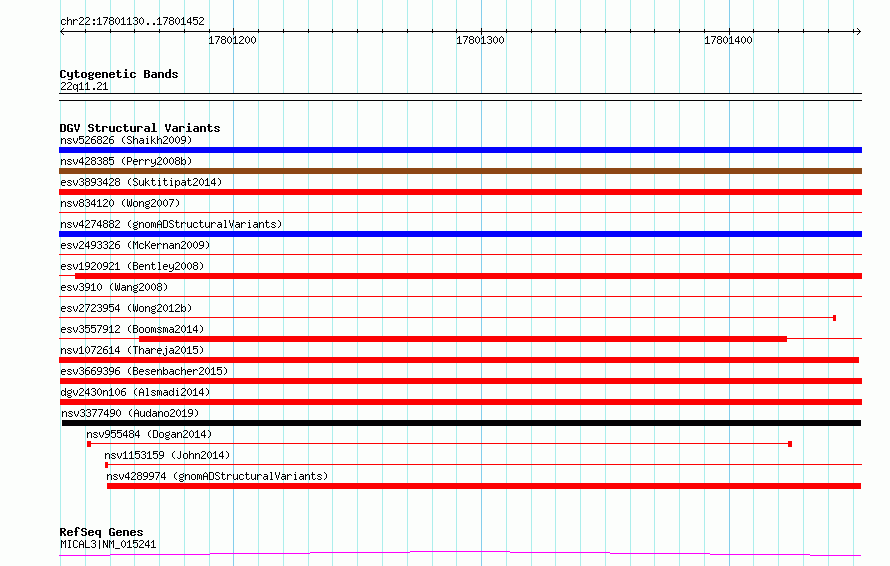This screenshot has width=890, height=566.
Task: Click nsv1072614 (Thareja2015) label
Action: [x=132, y=350]
